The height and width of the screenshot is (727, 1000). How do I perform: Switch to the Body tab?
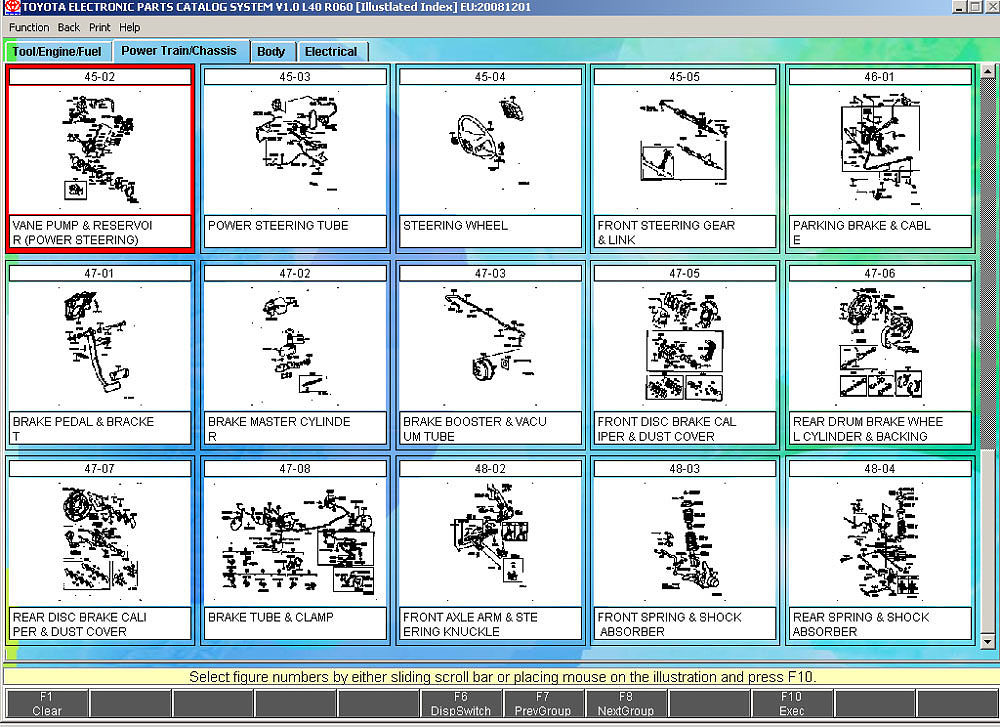[x=271, y=52]
